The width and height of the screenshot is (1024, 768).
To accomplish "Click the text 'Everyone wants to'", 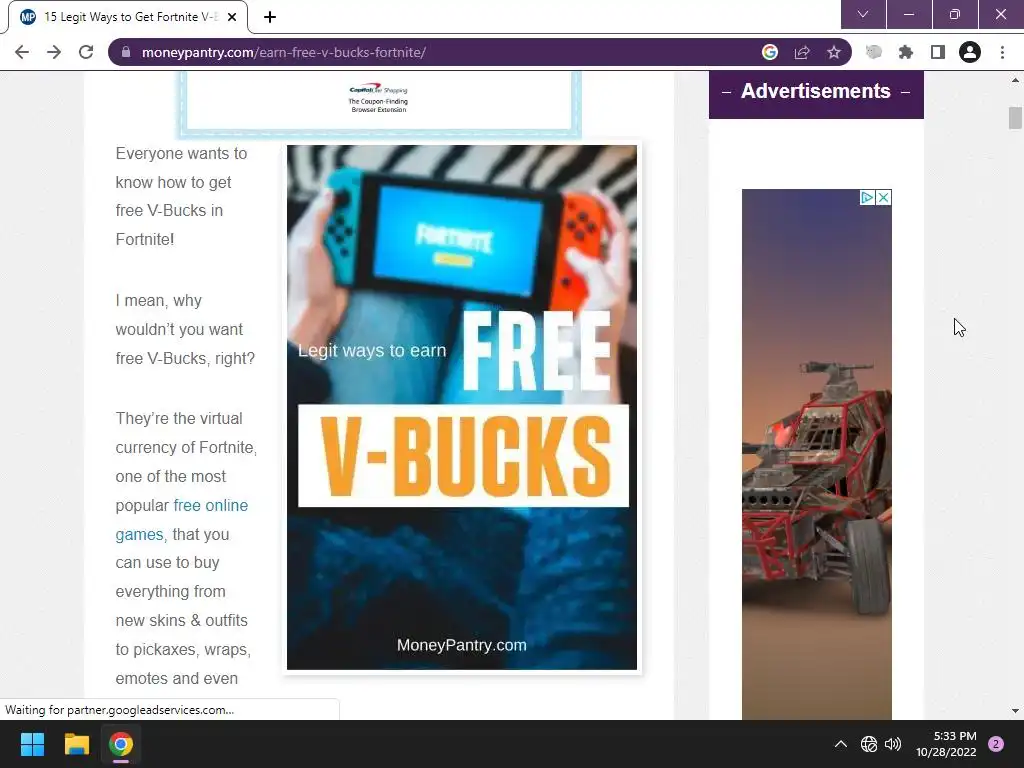I will (182, 153).
